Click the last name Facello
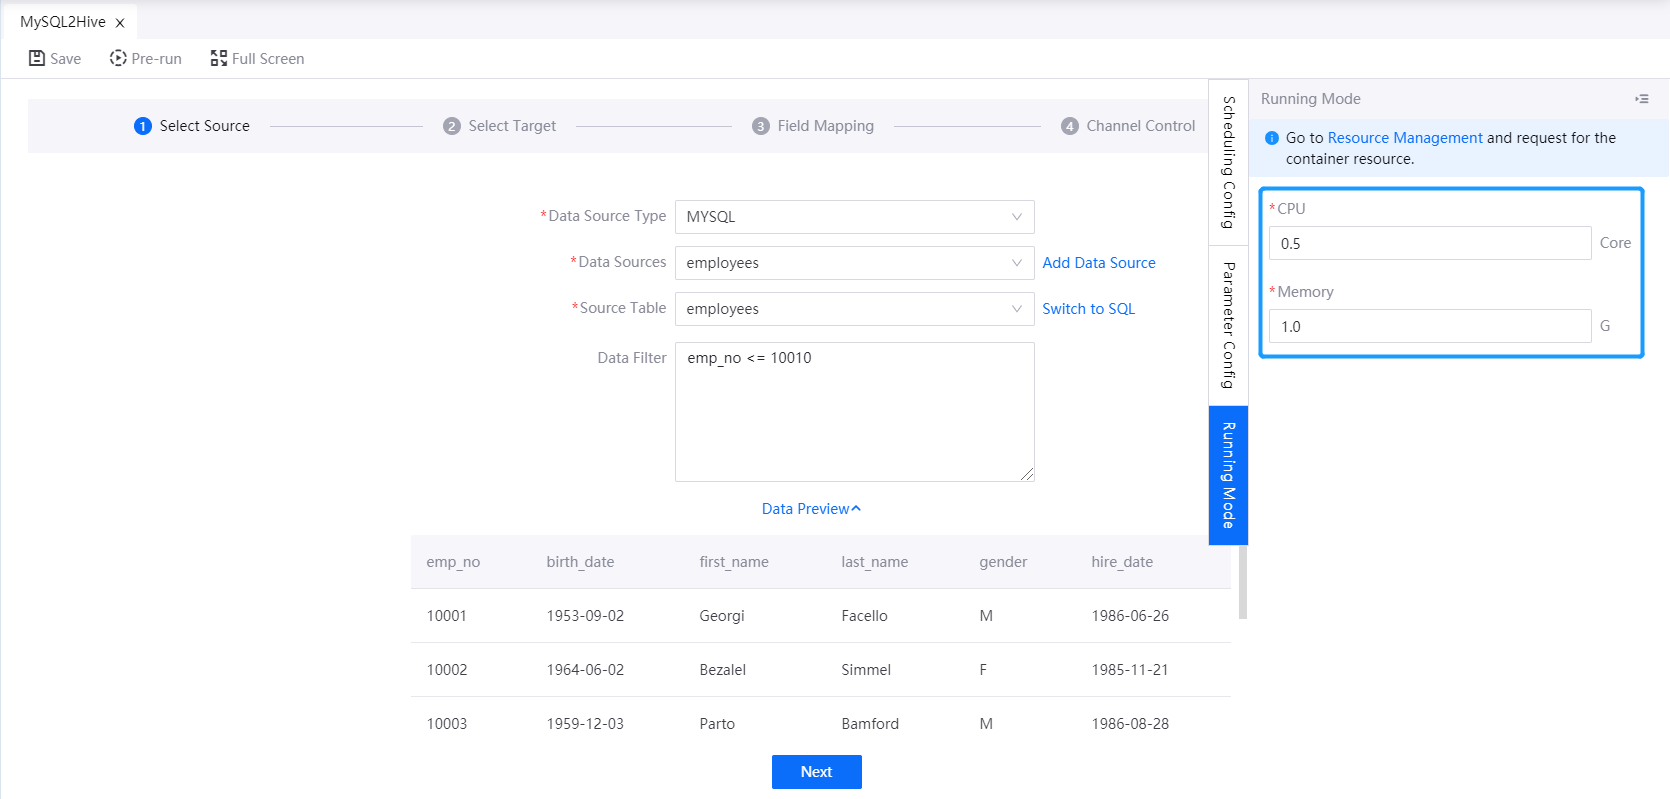This screenshot has height=799, width=1670. (x=865, y=616)
